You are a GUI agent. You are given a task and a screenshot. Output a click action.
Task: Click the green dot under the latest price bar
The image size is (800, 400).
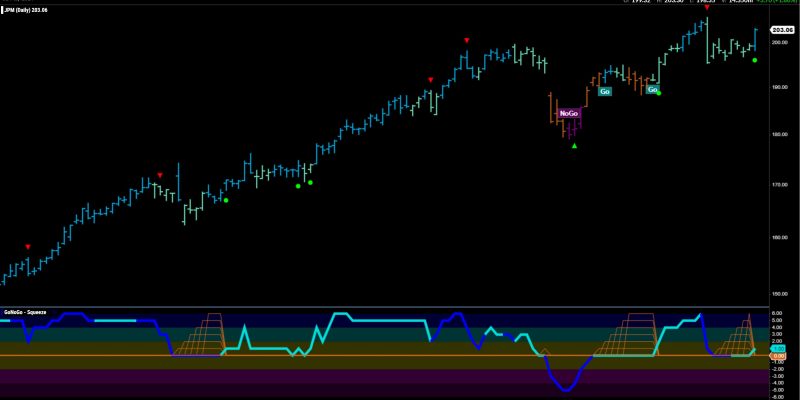pos(755,60)
